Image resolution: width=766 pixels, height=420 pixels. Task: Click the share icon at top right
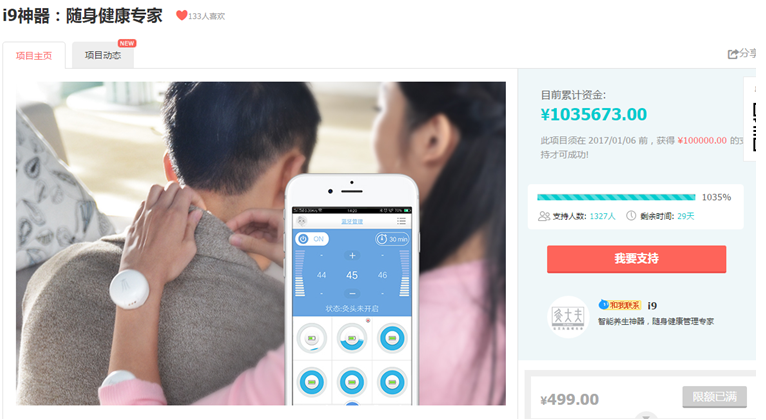[x=733, y=54]
